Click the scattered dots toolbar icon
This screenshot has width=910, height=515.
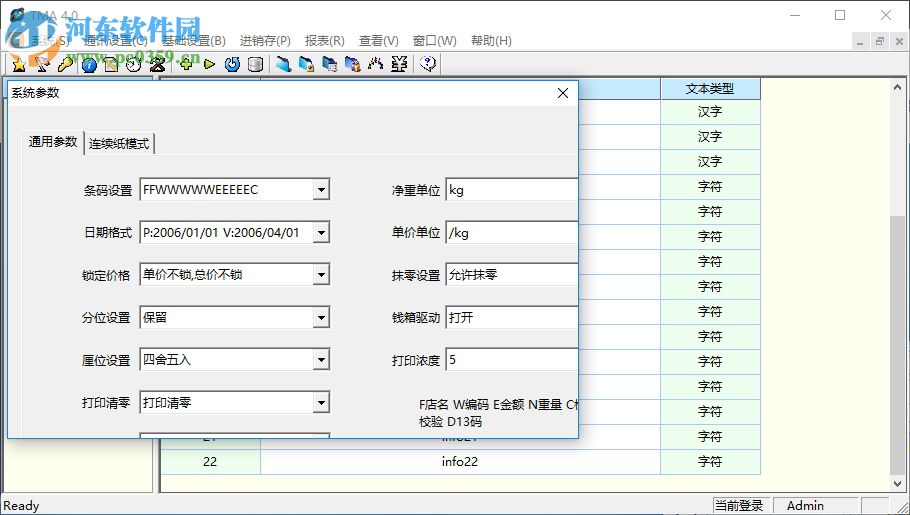coord(375,64)
